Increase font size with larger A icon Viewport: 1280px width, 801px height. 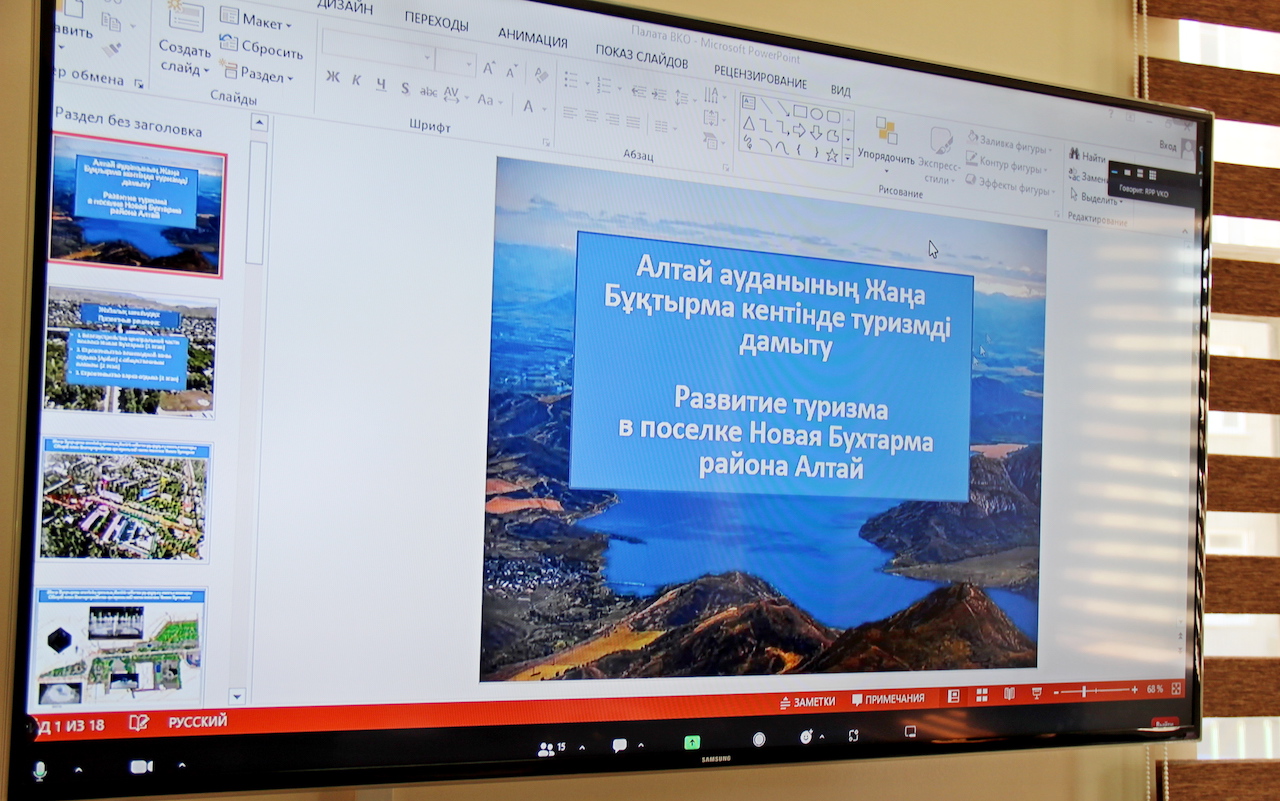(x=489, y=68)
